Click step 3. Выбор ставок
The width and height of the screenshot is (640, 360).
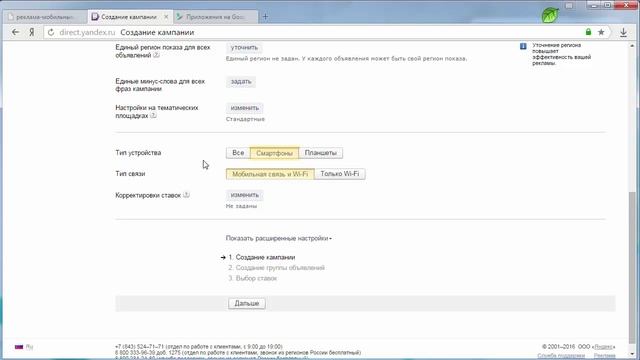[253, 278]
